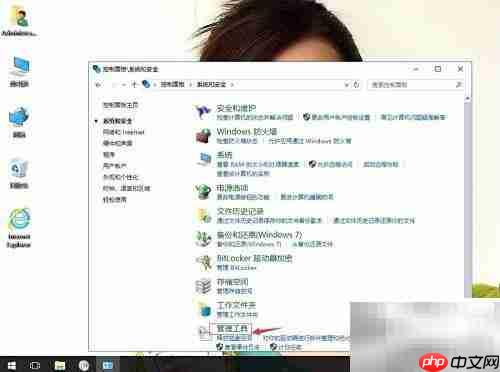Open the Internet Explorer desktop icon
The image size is (500, 372).
tap(19, 228)
